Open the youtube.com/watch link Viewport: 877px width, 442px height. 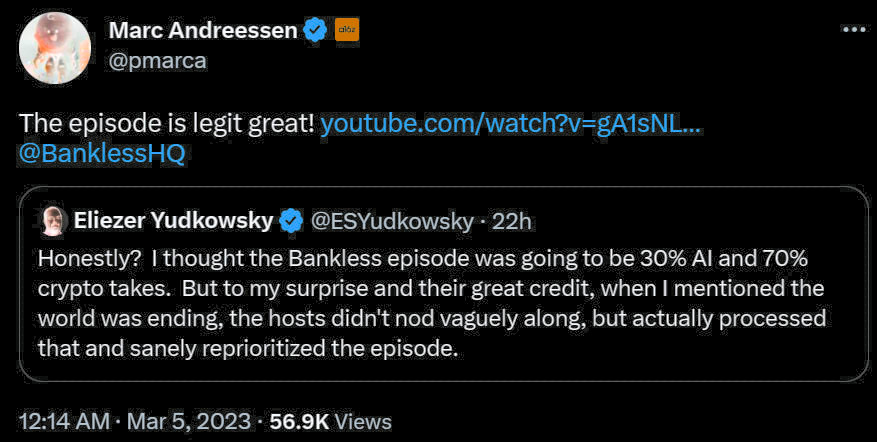click(509, 124)
